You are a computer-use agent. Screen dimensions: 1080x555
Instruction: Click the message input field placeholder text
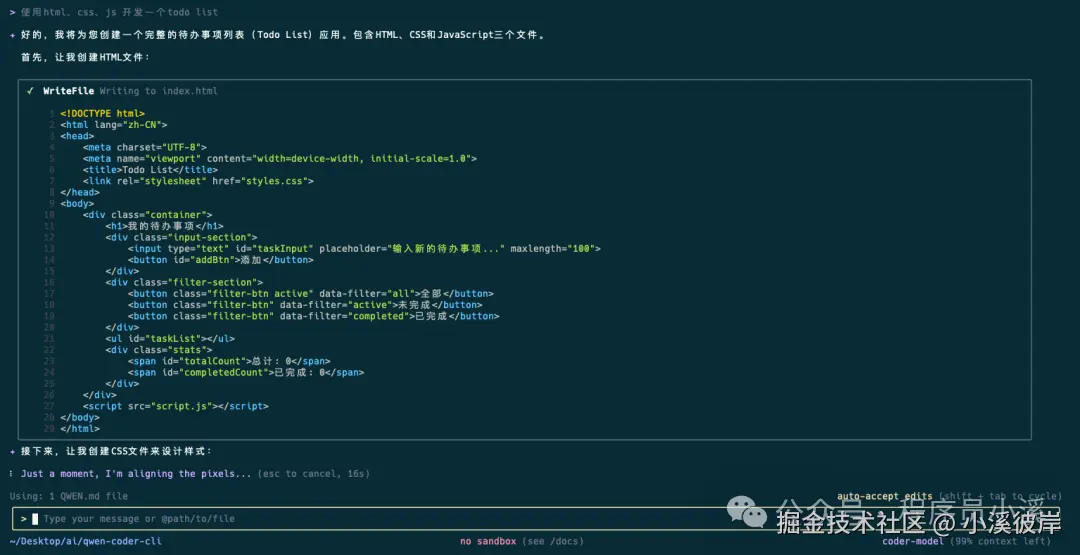tap(138, 519)
